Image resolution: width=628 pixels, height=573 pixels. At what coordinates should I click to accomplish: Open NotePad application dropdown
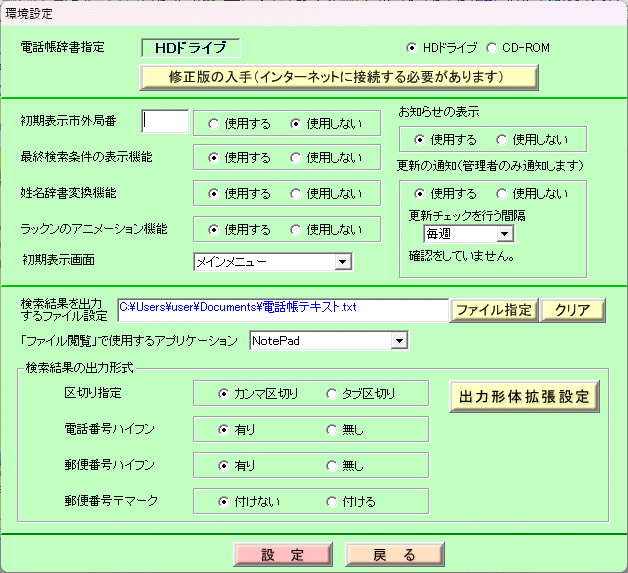pos(328,341)
